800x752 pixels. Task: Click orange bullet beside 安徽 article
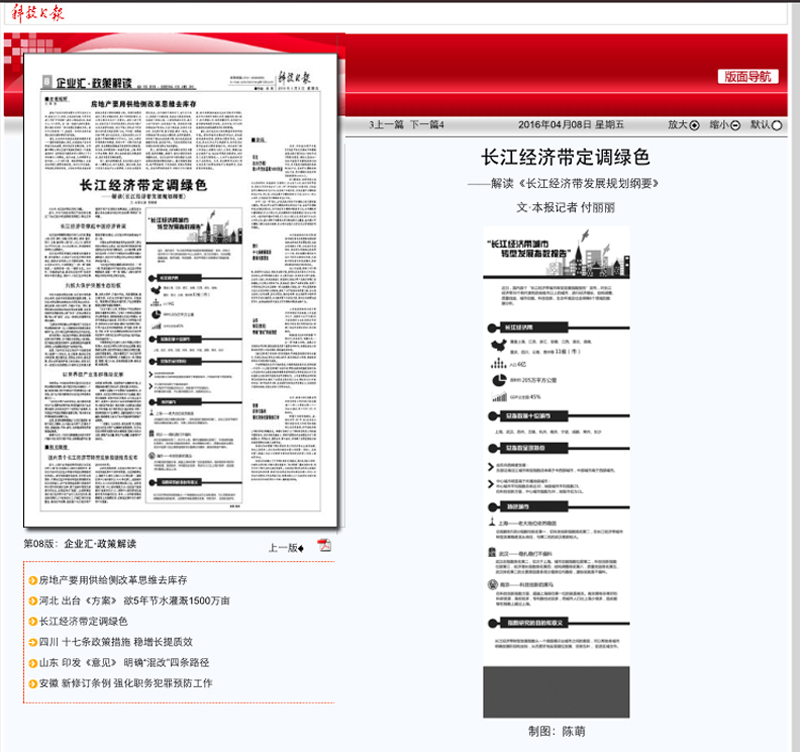pyautogui.click(x=33, y=684)
